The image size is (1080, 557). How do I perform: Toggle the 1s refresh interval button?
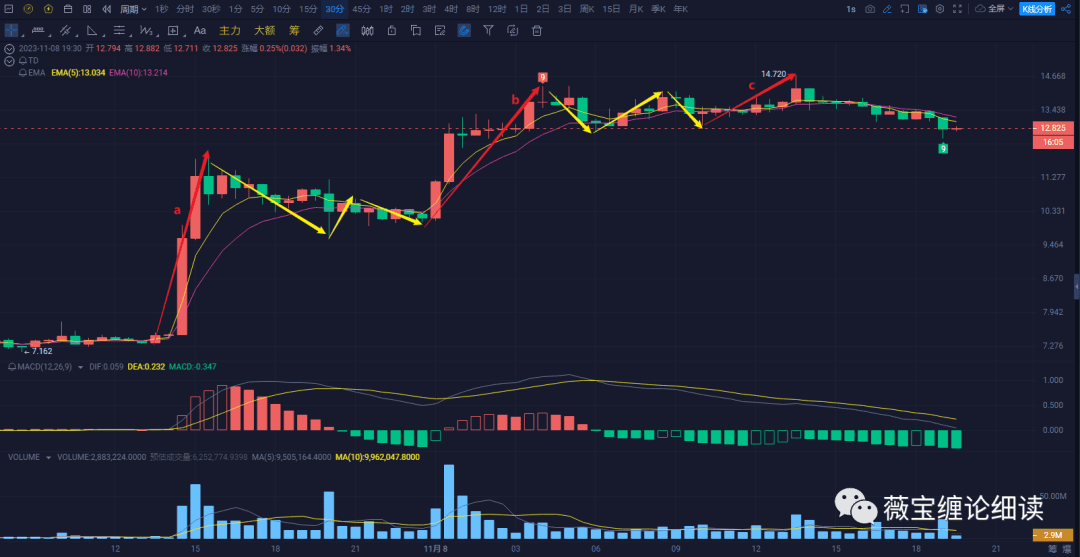(851, 9)
